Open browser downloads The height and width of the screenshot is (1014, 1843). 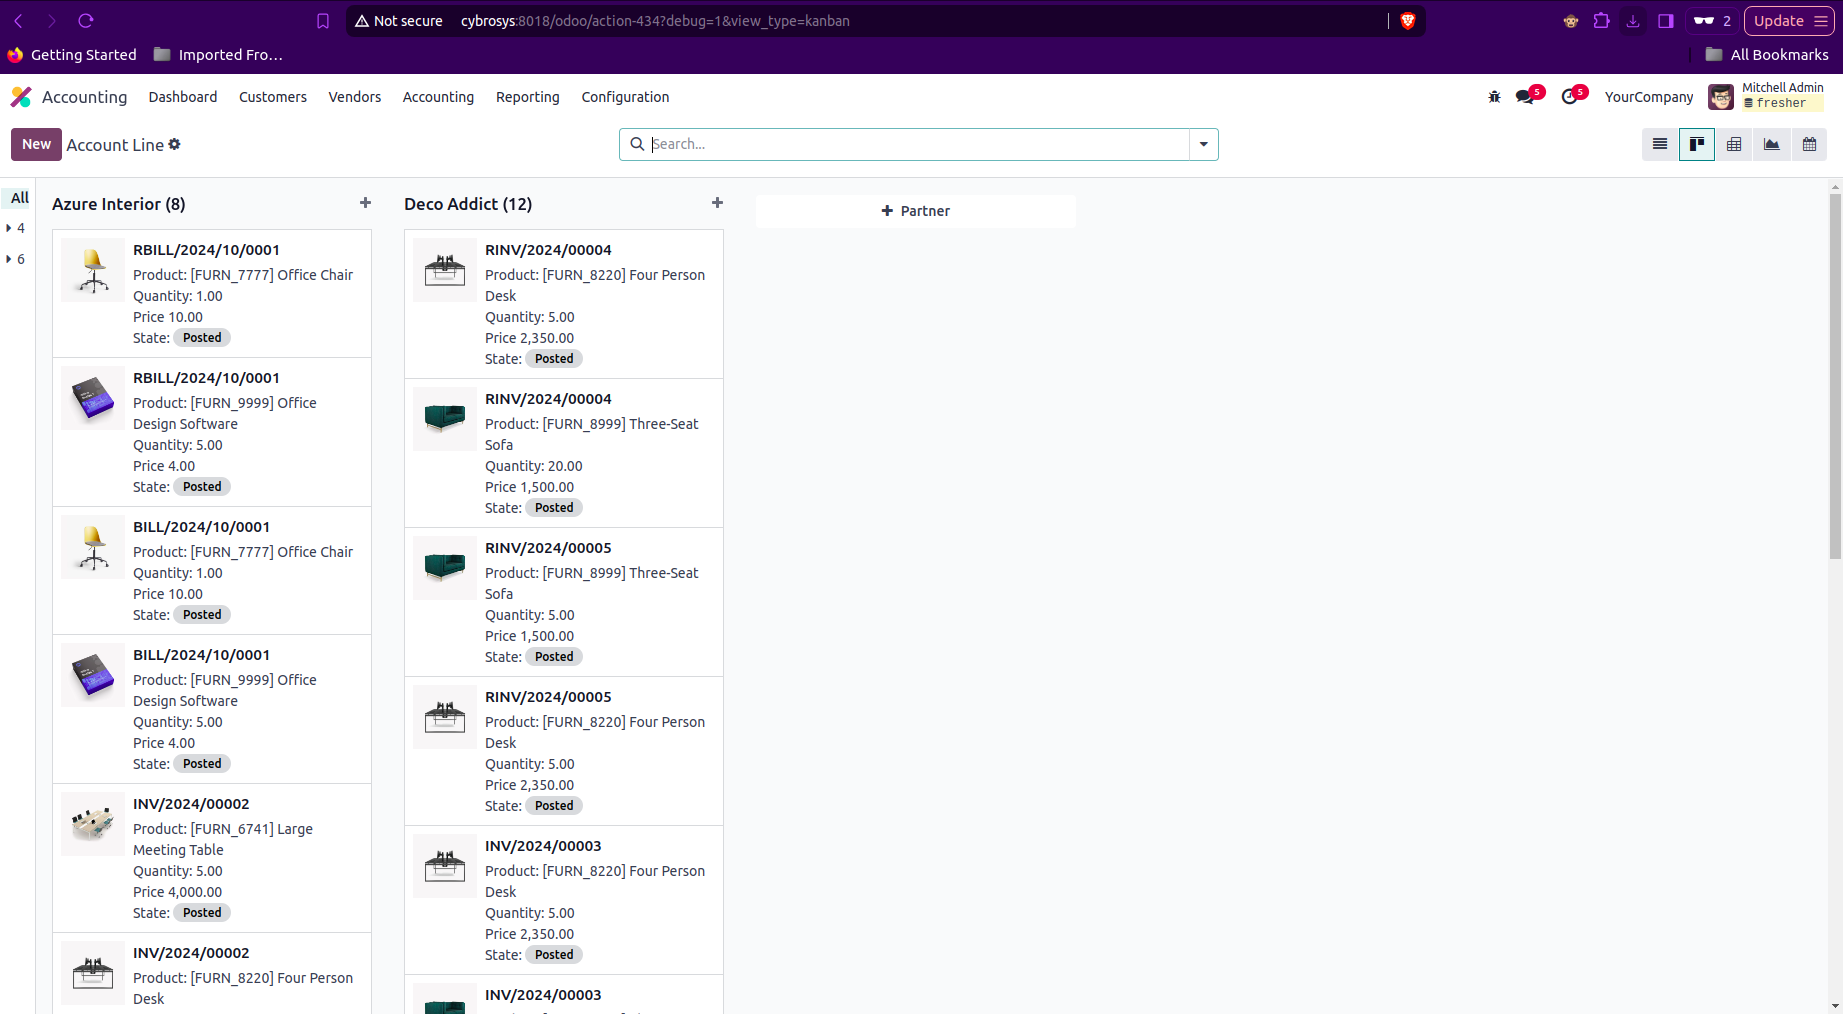[x=1633, y=21]
